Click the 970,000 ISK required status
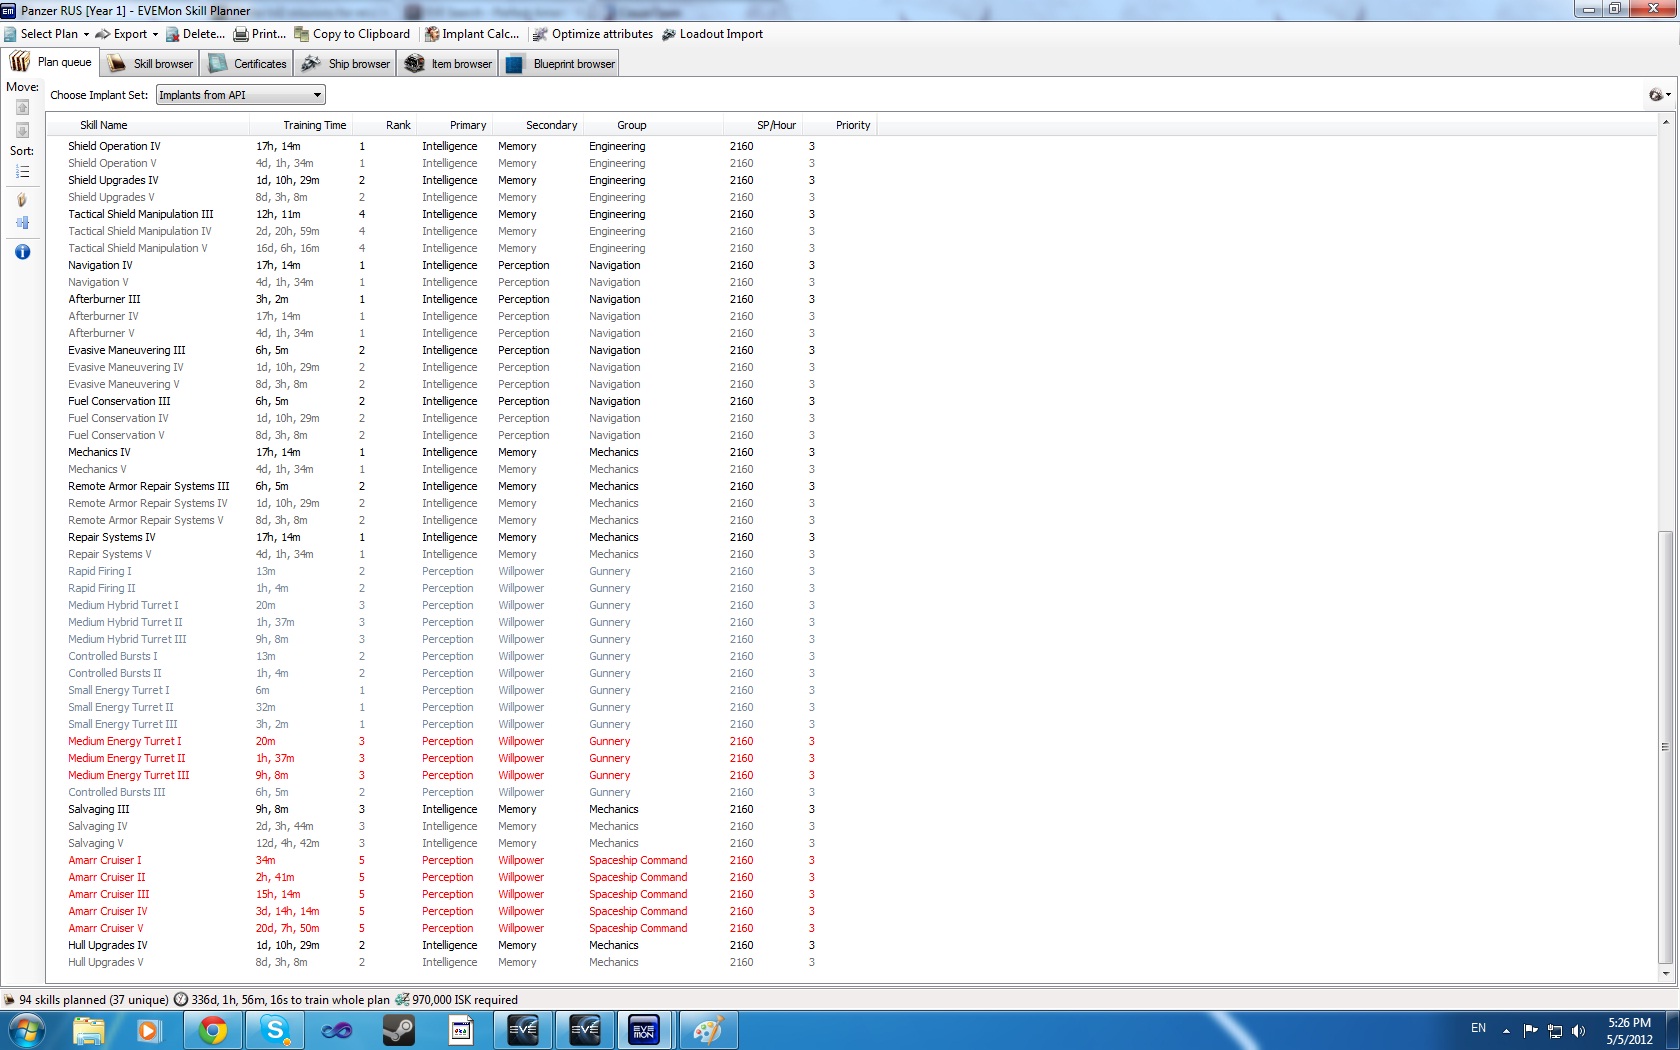This screenshot has width=1680, height=1050. [x=465, y=1000]
